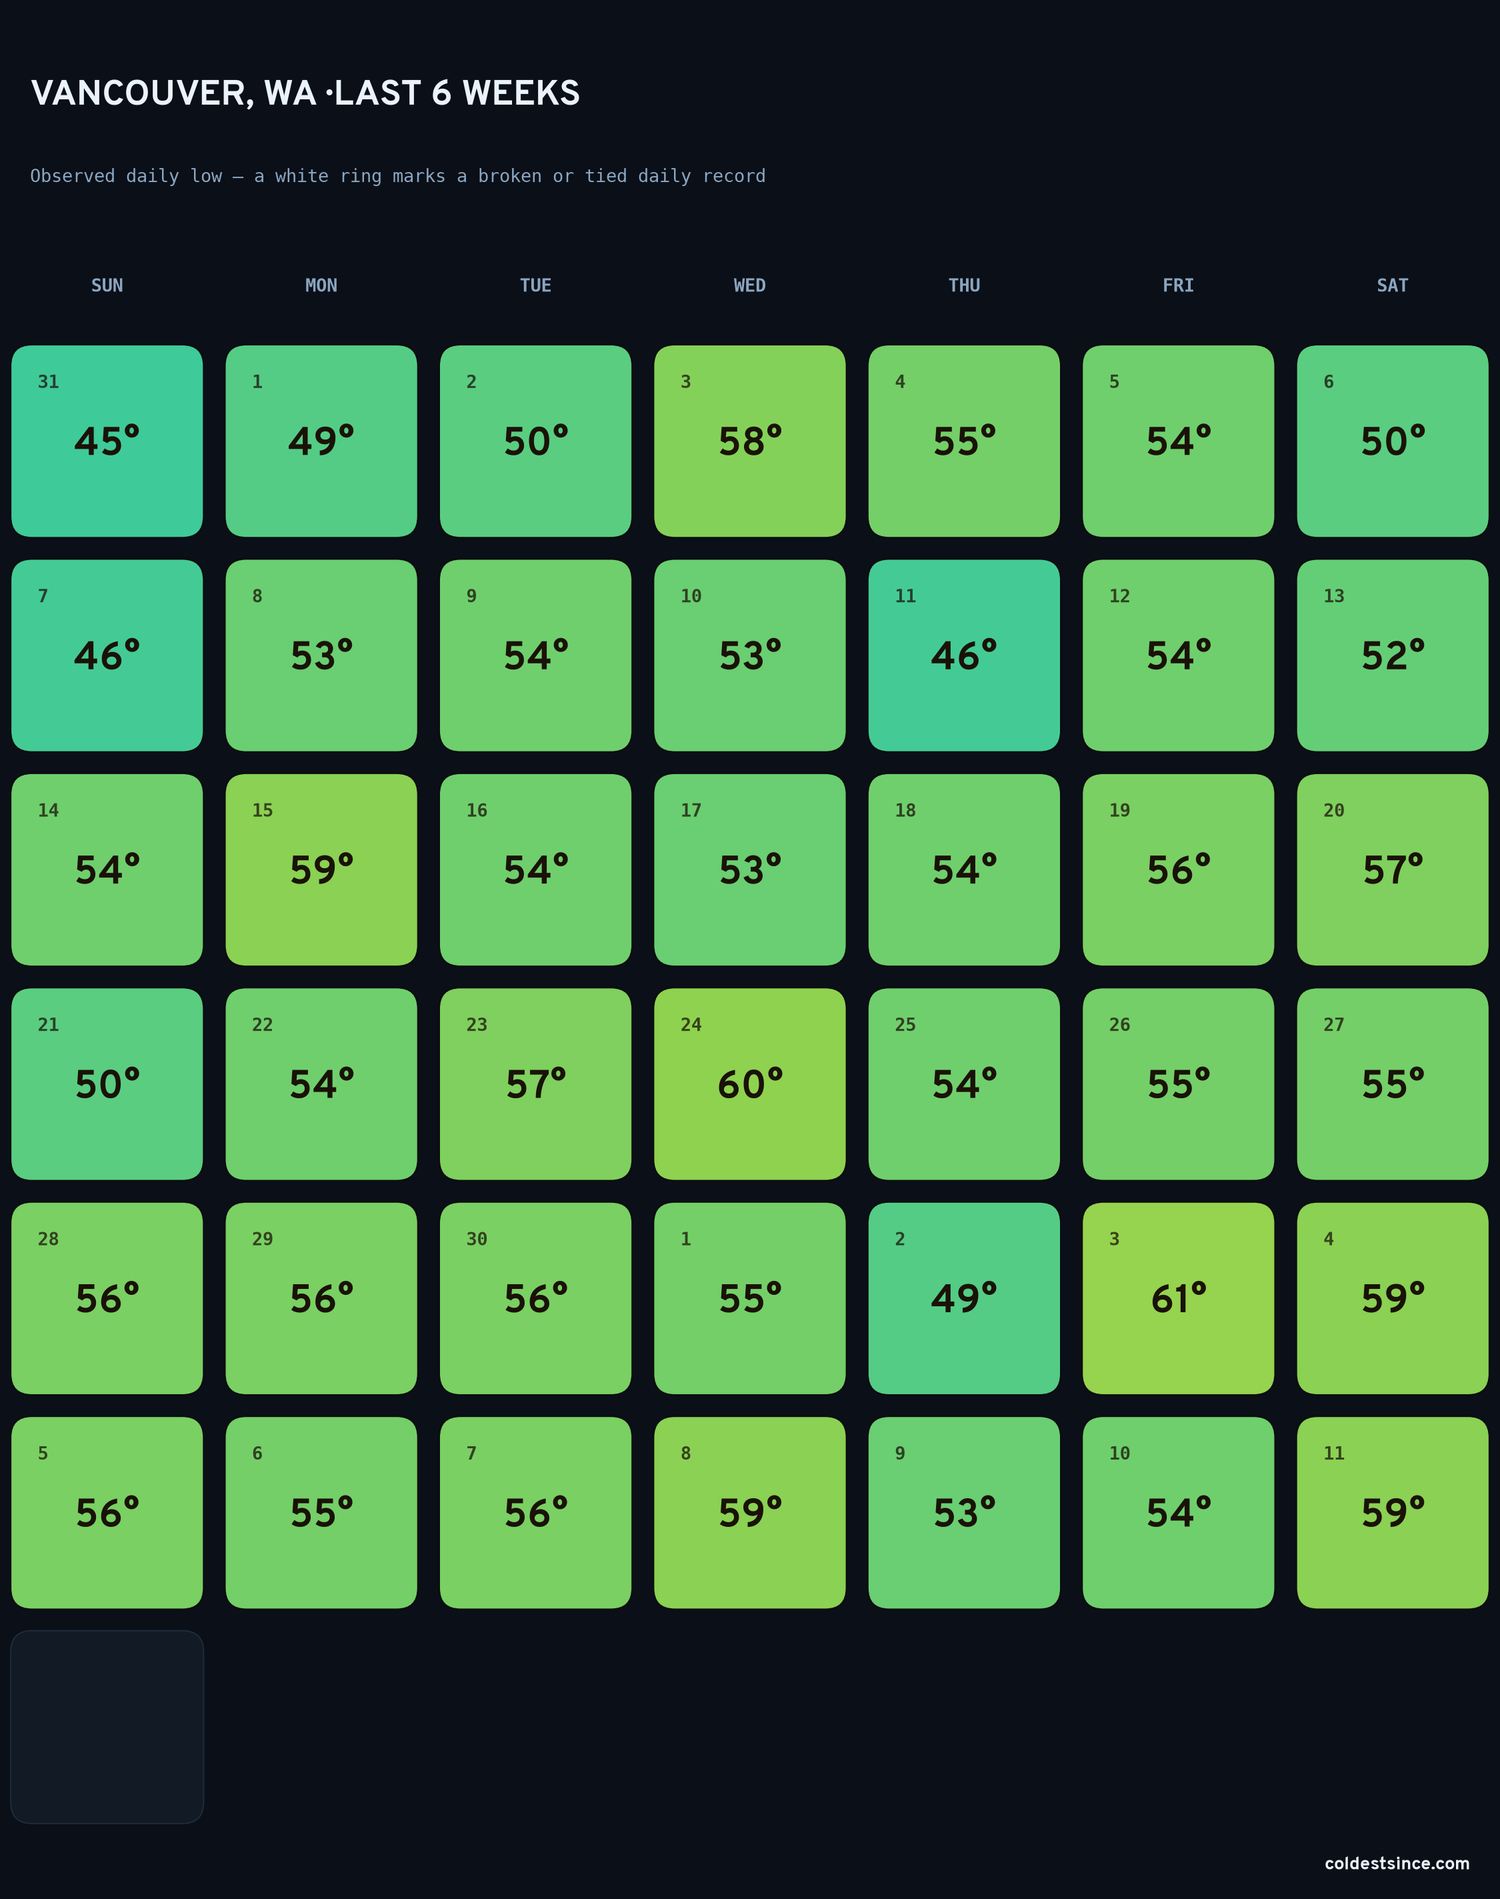This screenshot has width=1500, height=1899.
Task: Select the day 27 tile showing 55°
Action: (1392, 1084)
